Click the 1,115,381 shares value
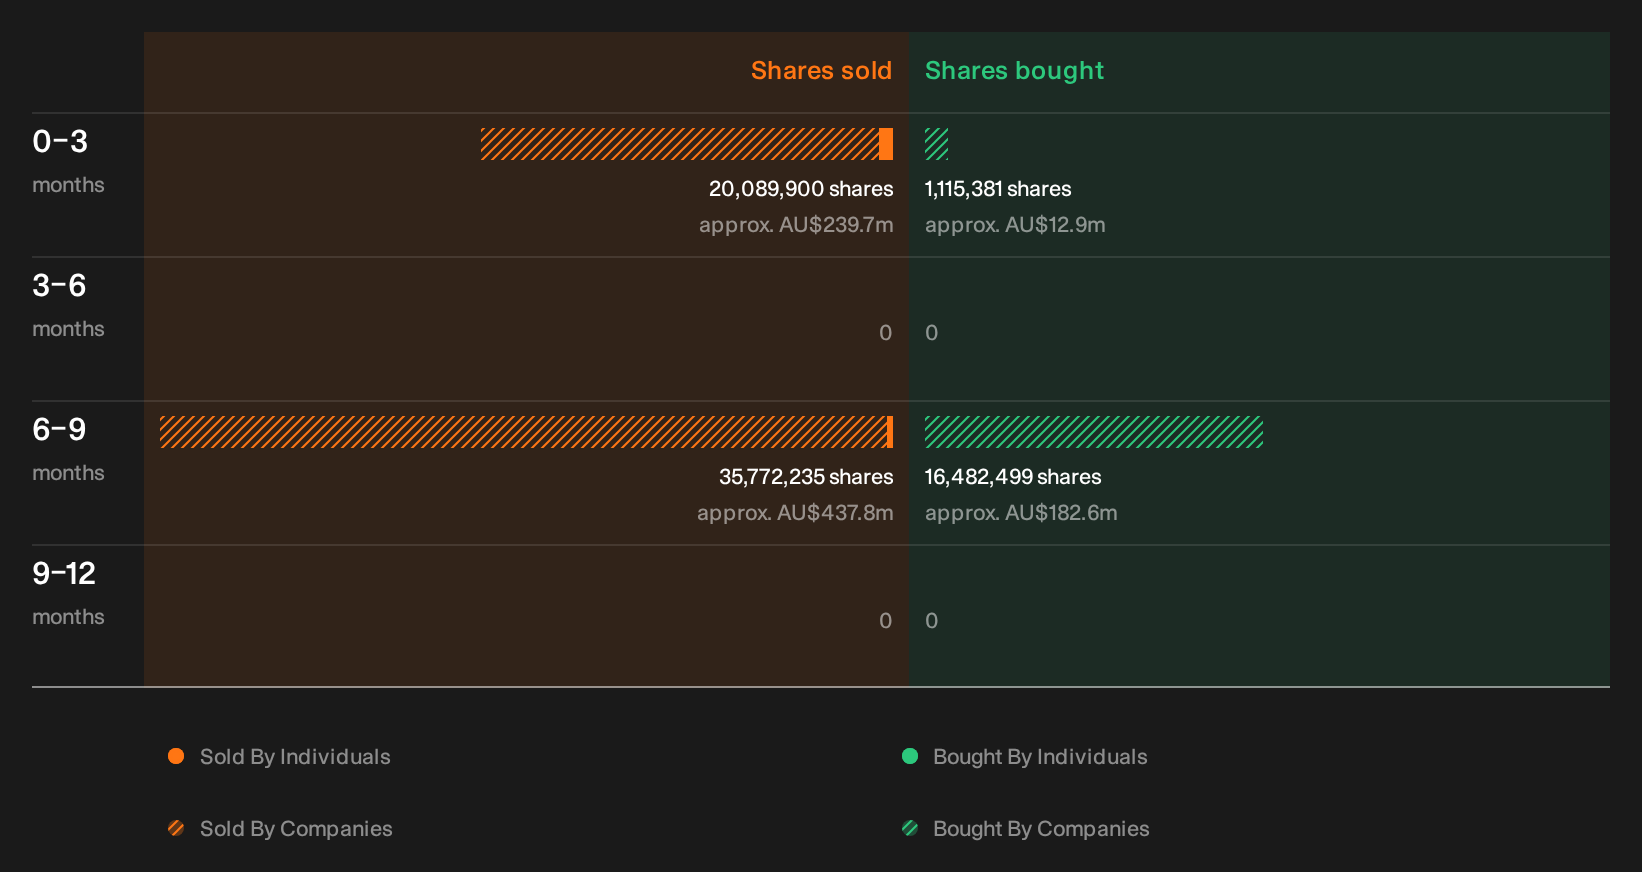This screenshot has width=1642, height=872. 998,189
